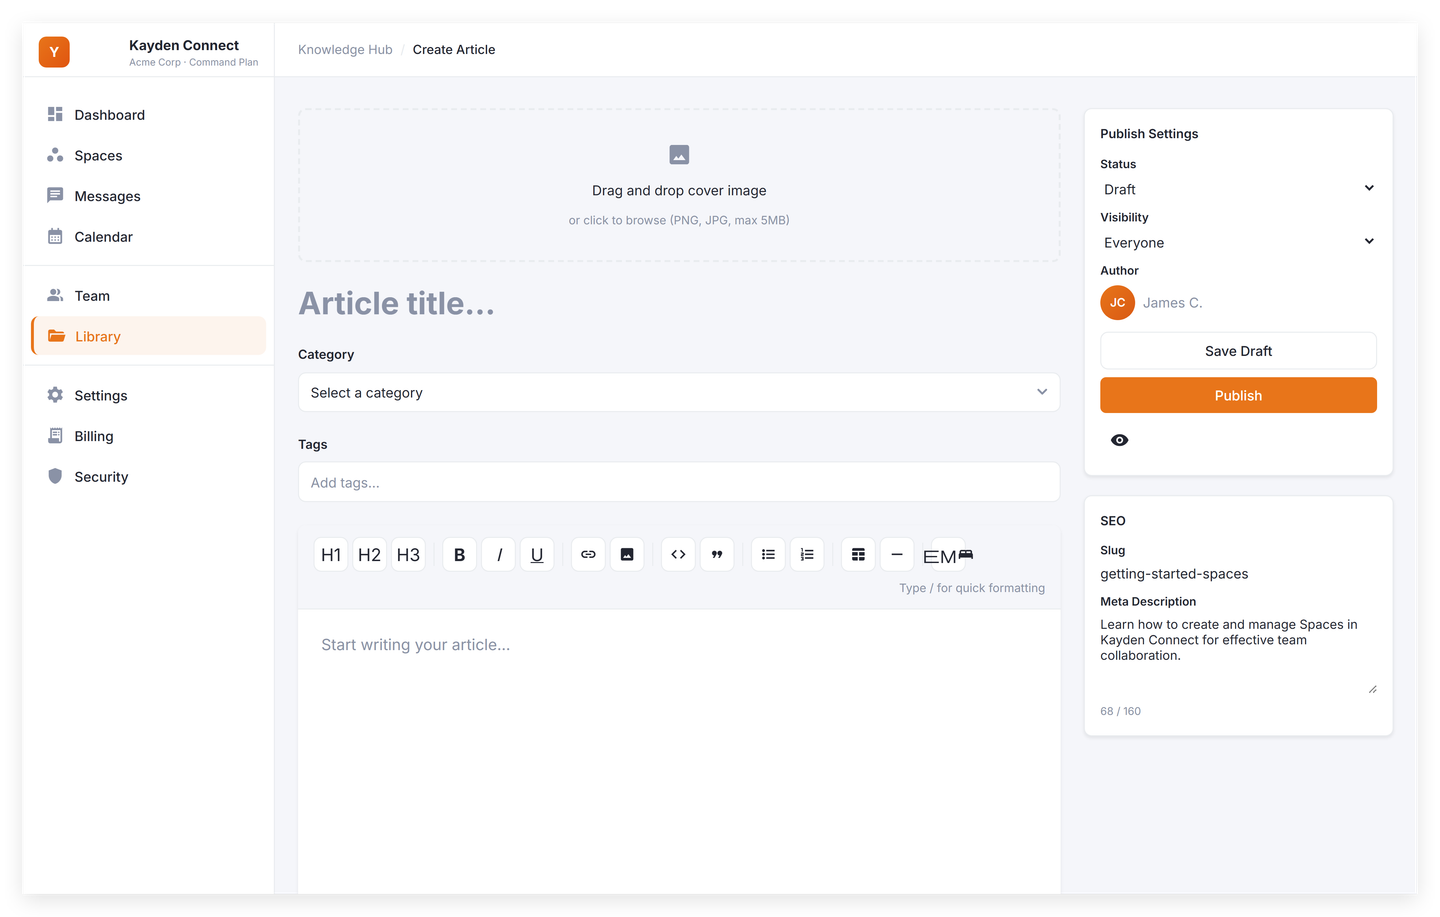Insert a code block

tap(678, 555)
